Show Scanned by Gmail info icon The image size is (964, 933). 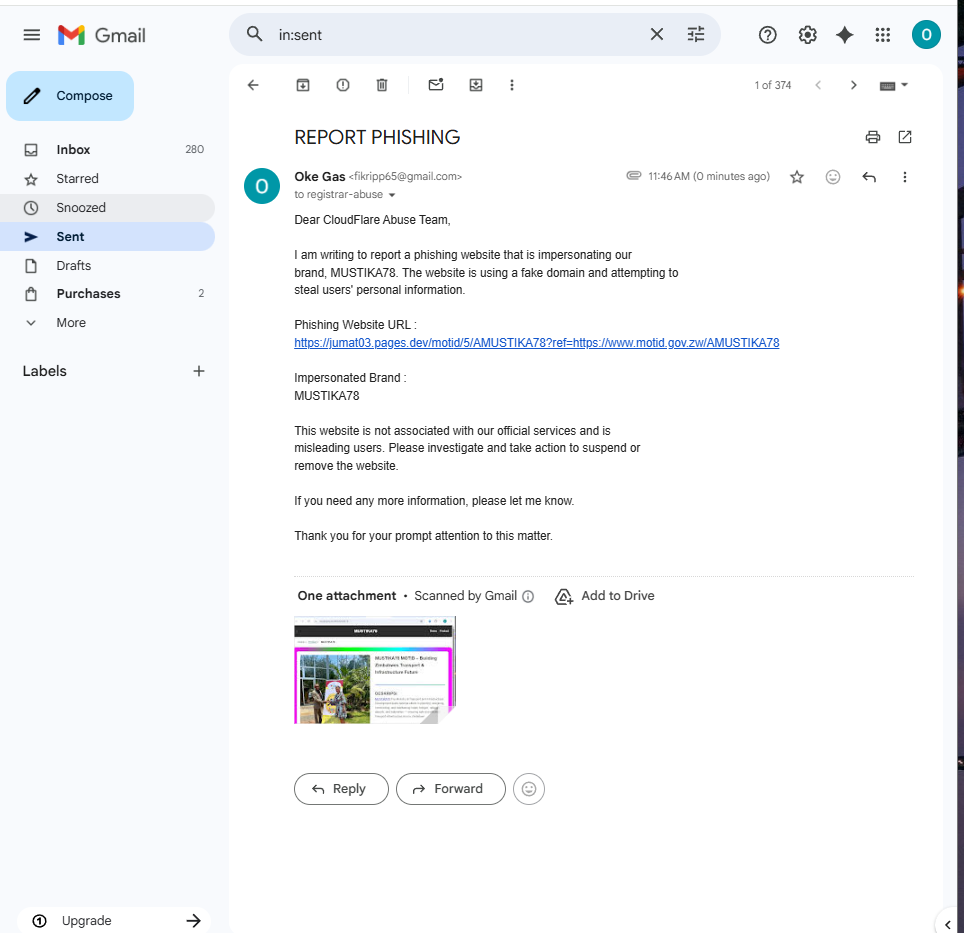point(528,596)
